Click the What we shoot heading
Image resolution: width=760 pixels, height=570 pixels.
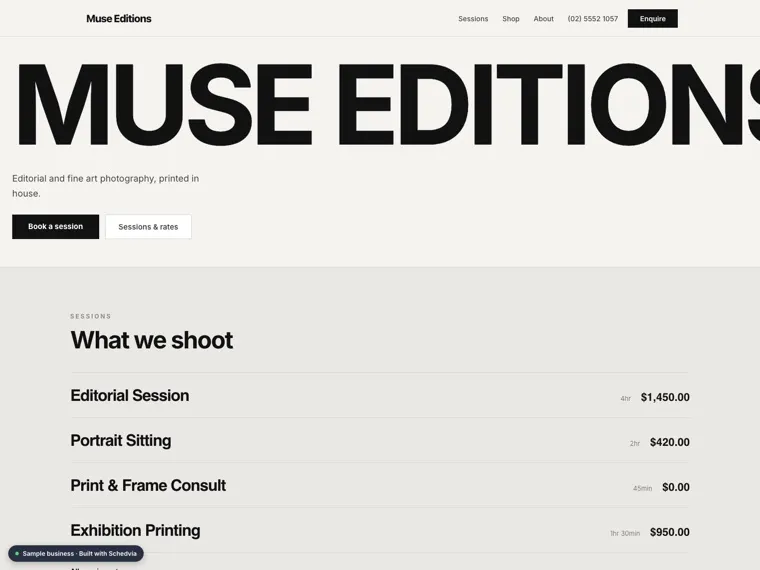(x=152, y=340)
